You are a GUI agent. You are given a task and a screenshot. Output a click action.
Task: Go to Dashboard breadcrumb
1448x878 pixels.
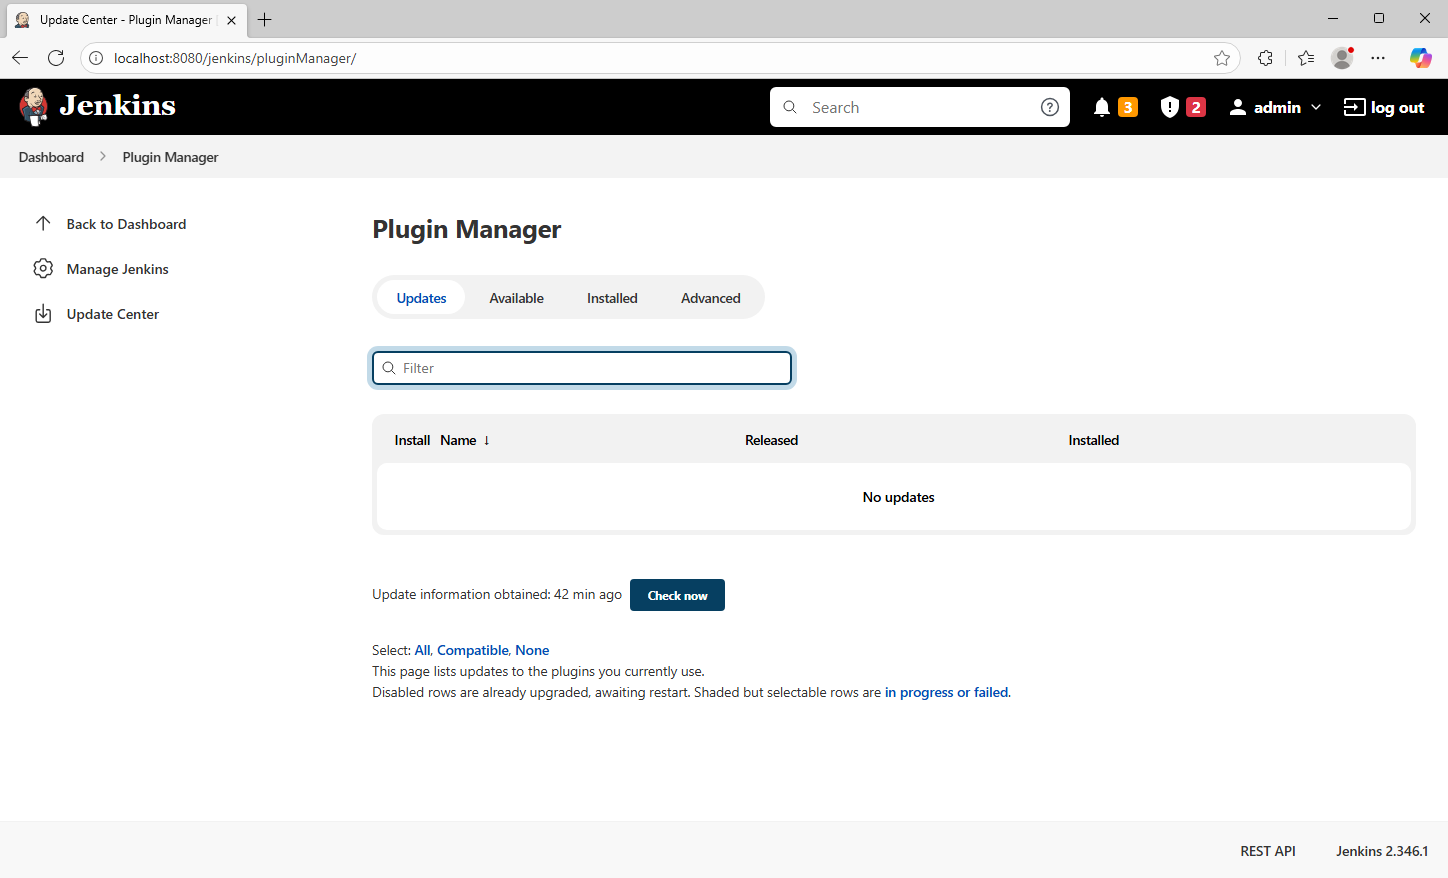tap(51, 157)
